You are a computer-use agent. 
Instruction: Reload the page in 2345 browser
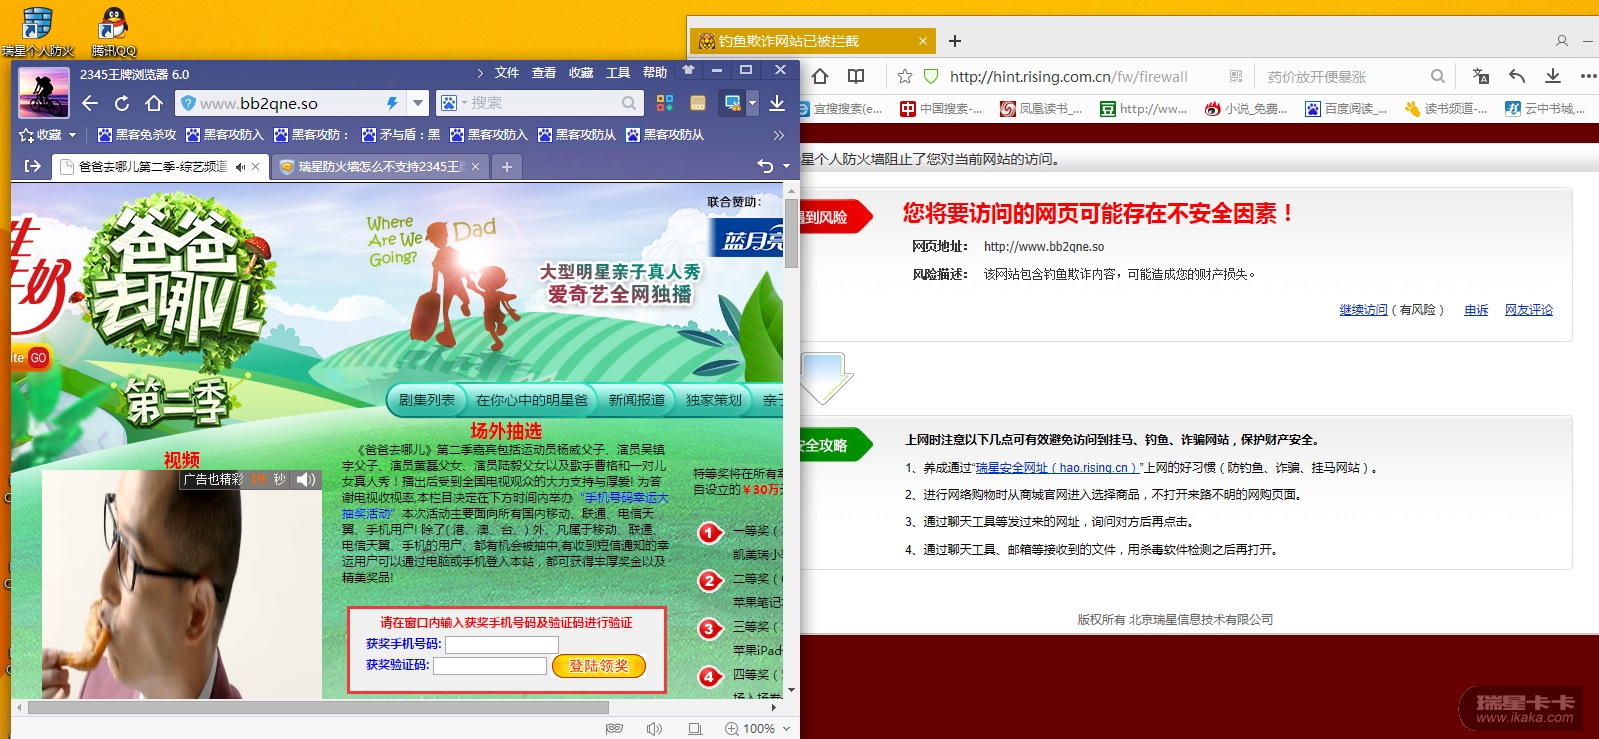pos(122,103)
